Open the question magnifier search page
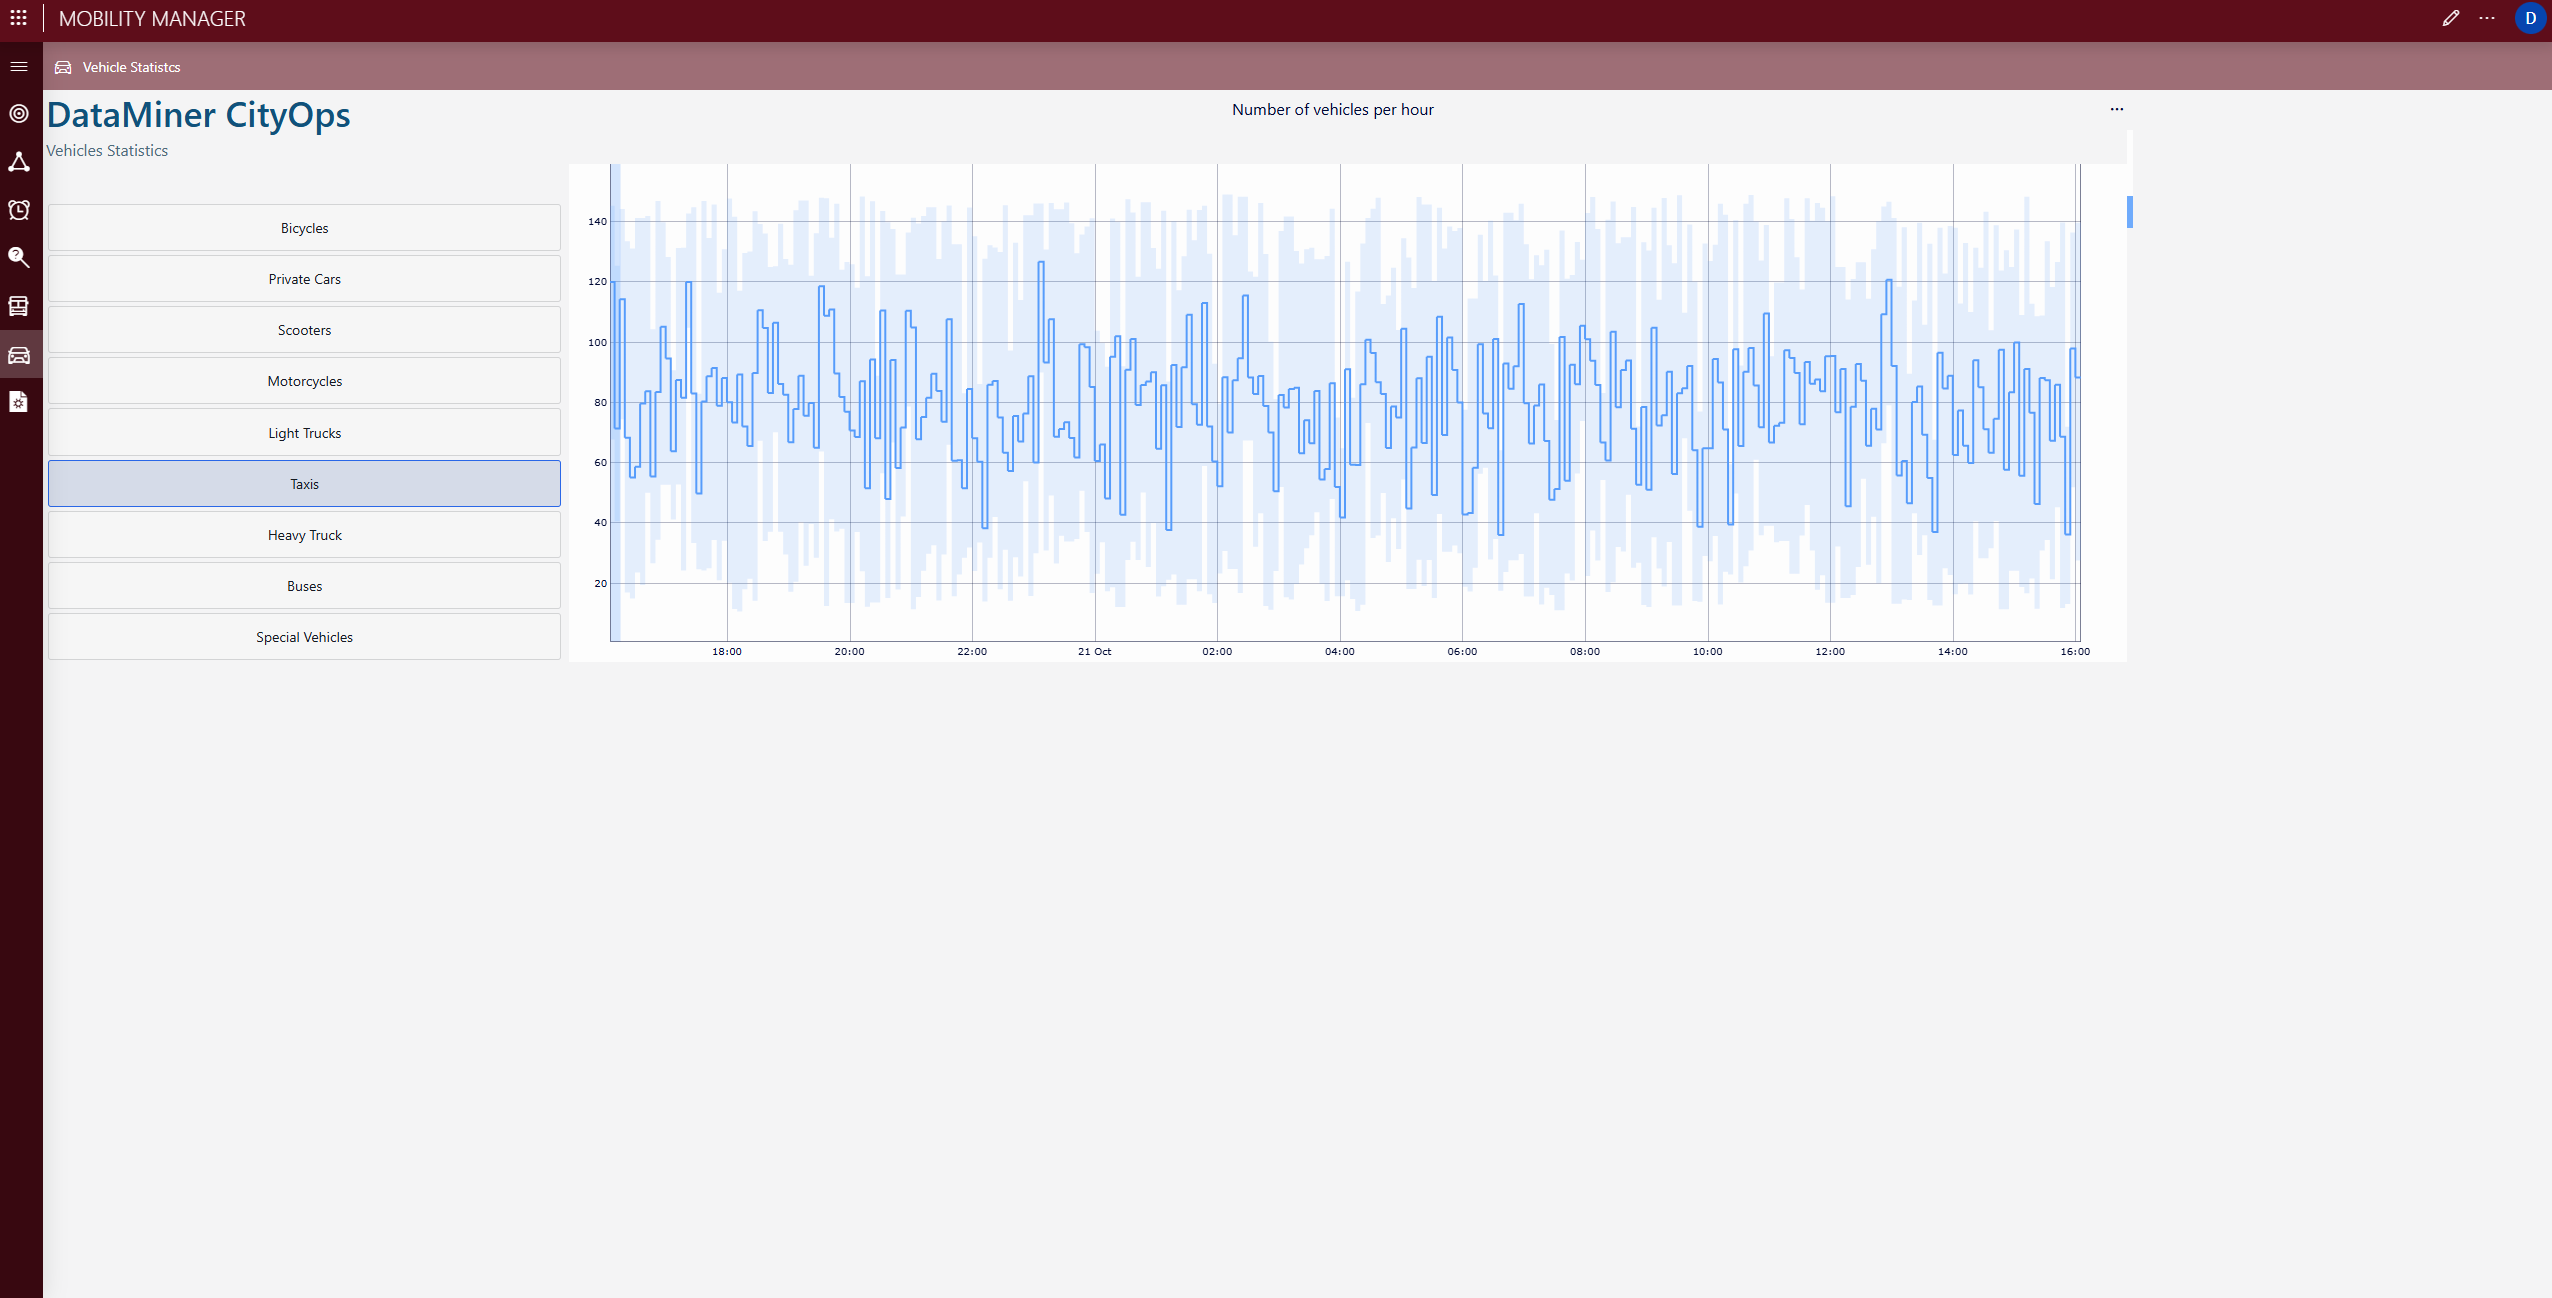 pyautogui.click(x=18, y=258)
